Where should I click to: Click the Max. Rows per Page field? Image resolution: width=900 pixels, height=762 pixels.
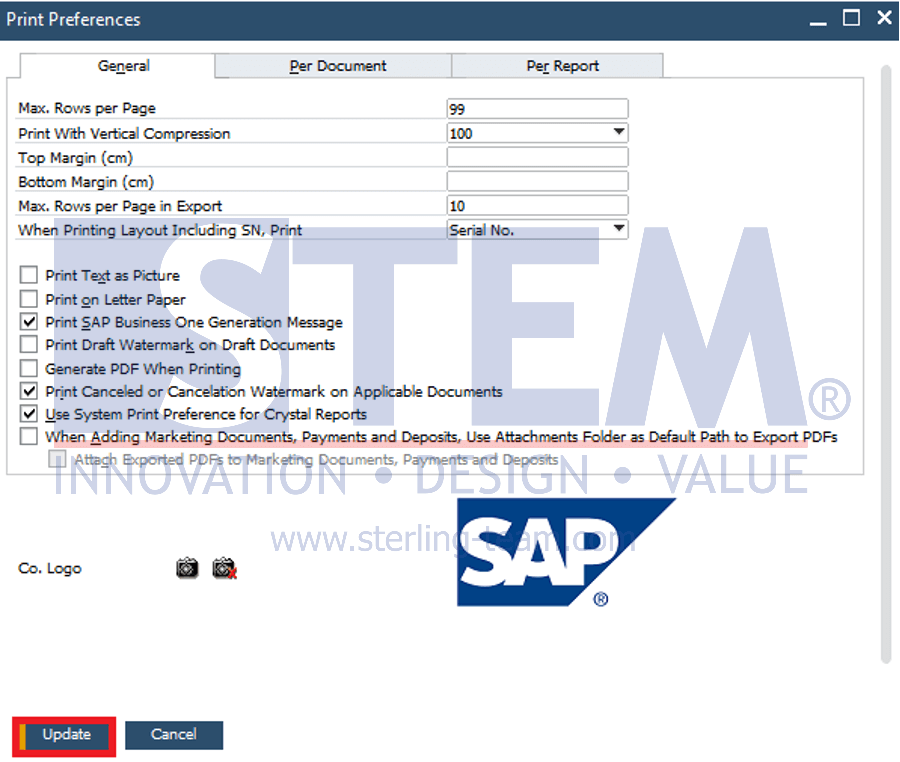tap(537, 108)
